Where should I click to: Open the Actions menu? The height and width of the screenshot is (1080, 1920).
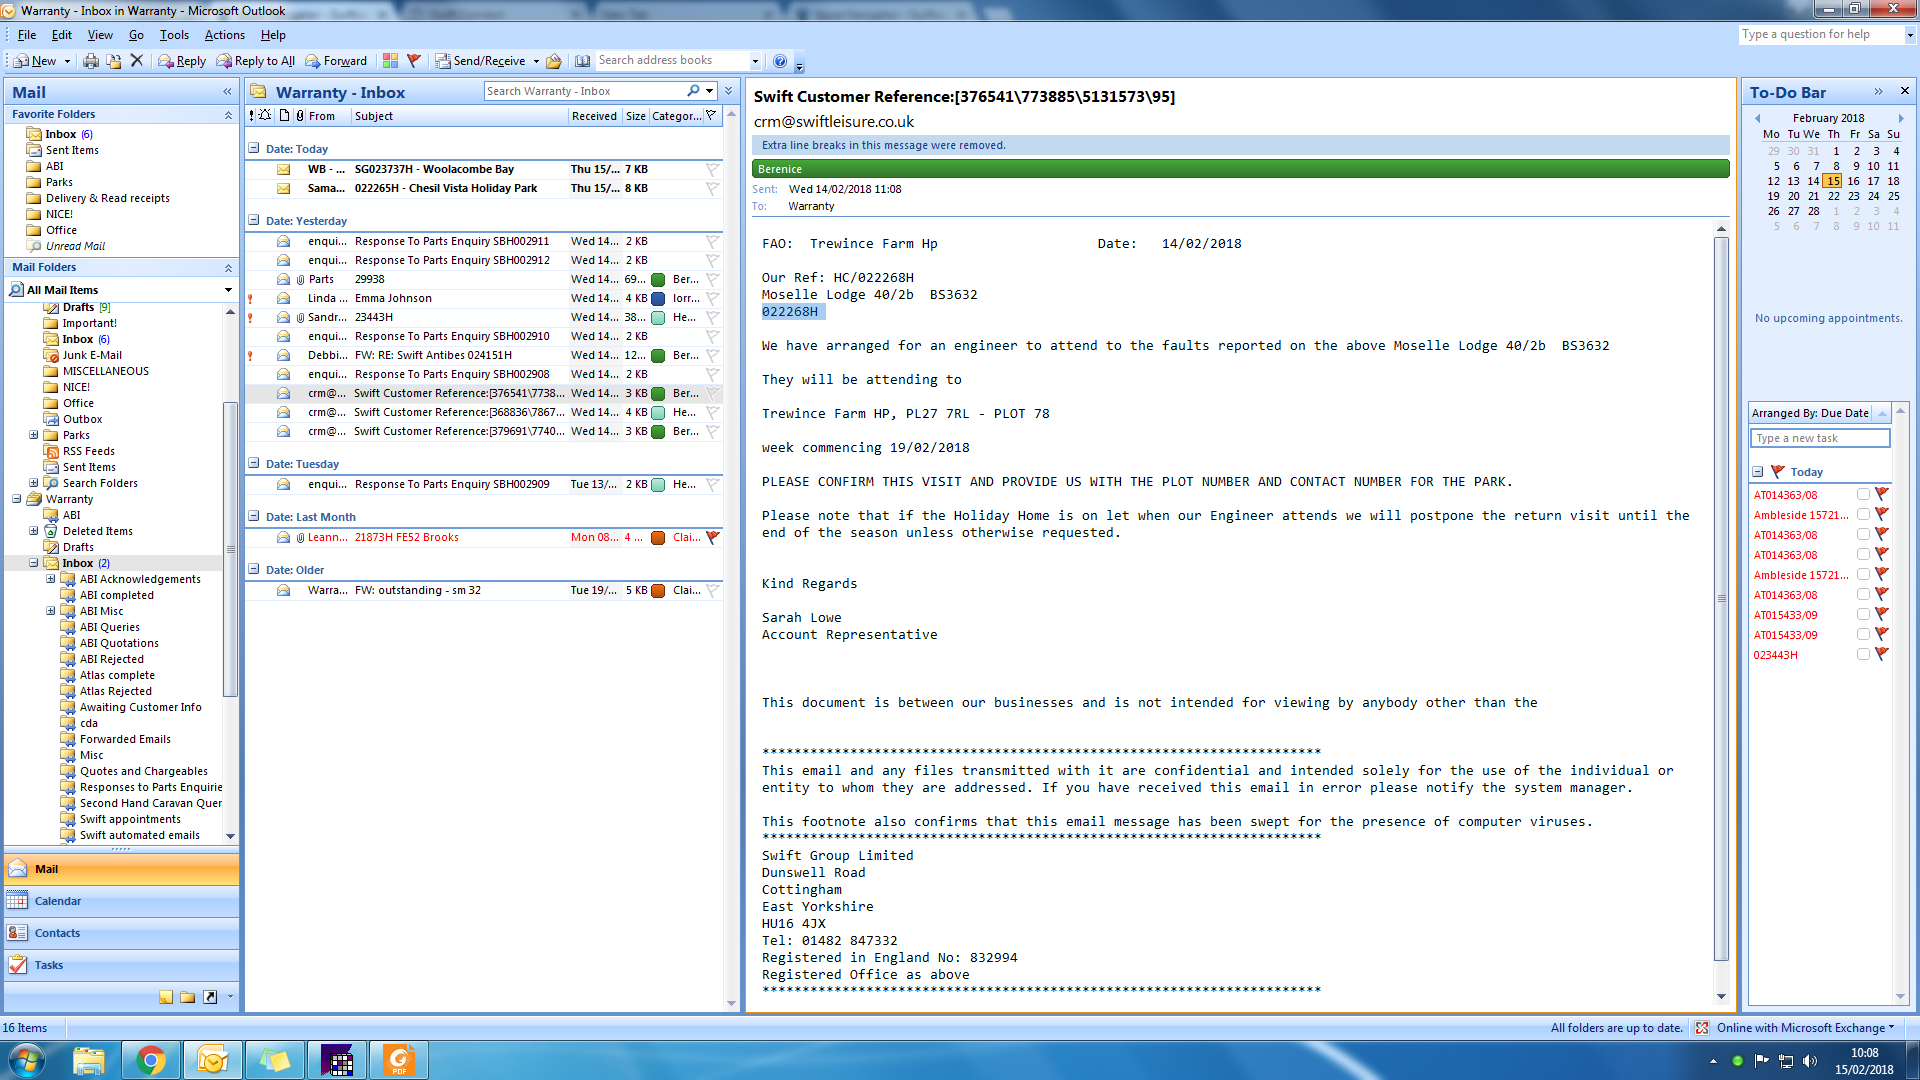coord(224,35)
